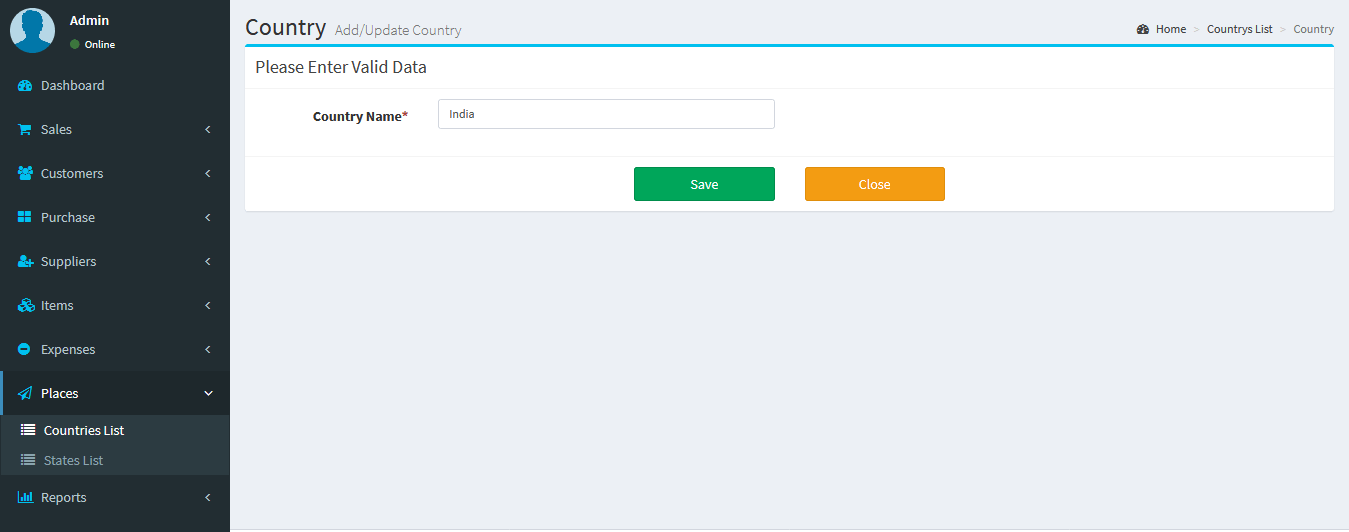Screen dimensions: 1349x532
Task: Expand the Customers menu chevron
Action: 208,173
